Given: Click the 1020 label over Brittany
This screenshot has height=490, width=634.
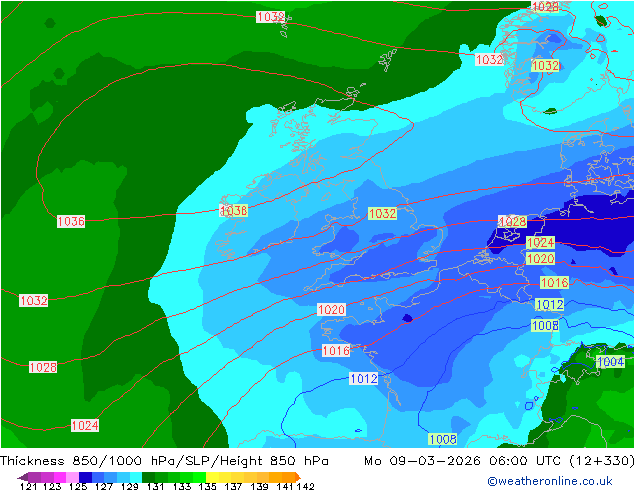Looking at the screenshot, I should coord(332,310).
